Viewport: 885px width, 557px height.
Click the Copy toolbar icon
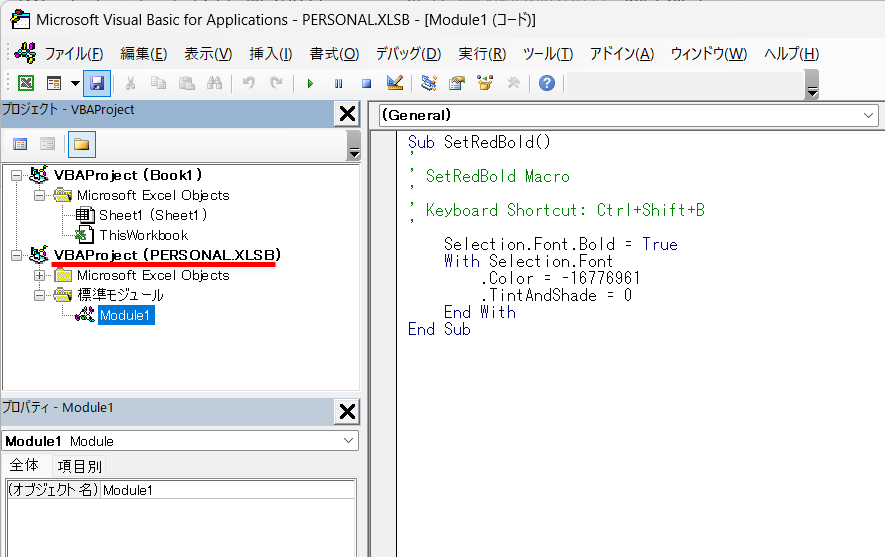(x=159, y=84)
